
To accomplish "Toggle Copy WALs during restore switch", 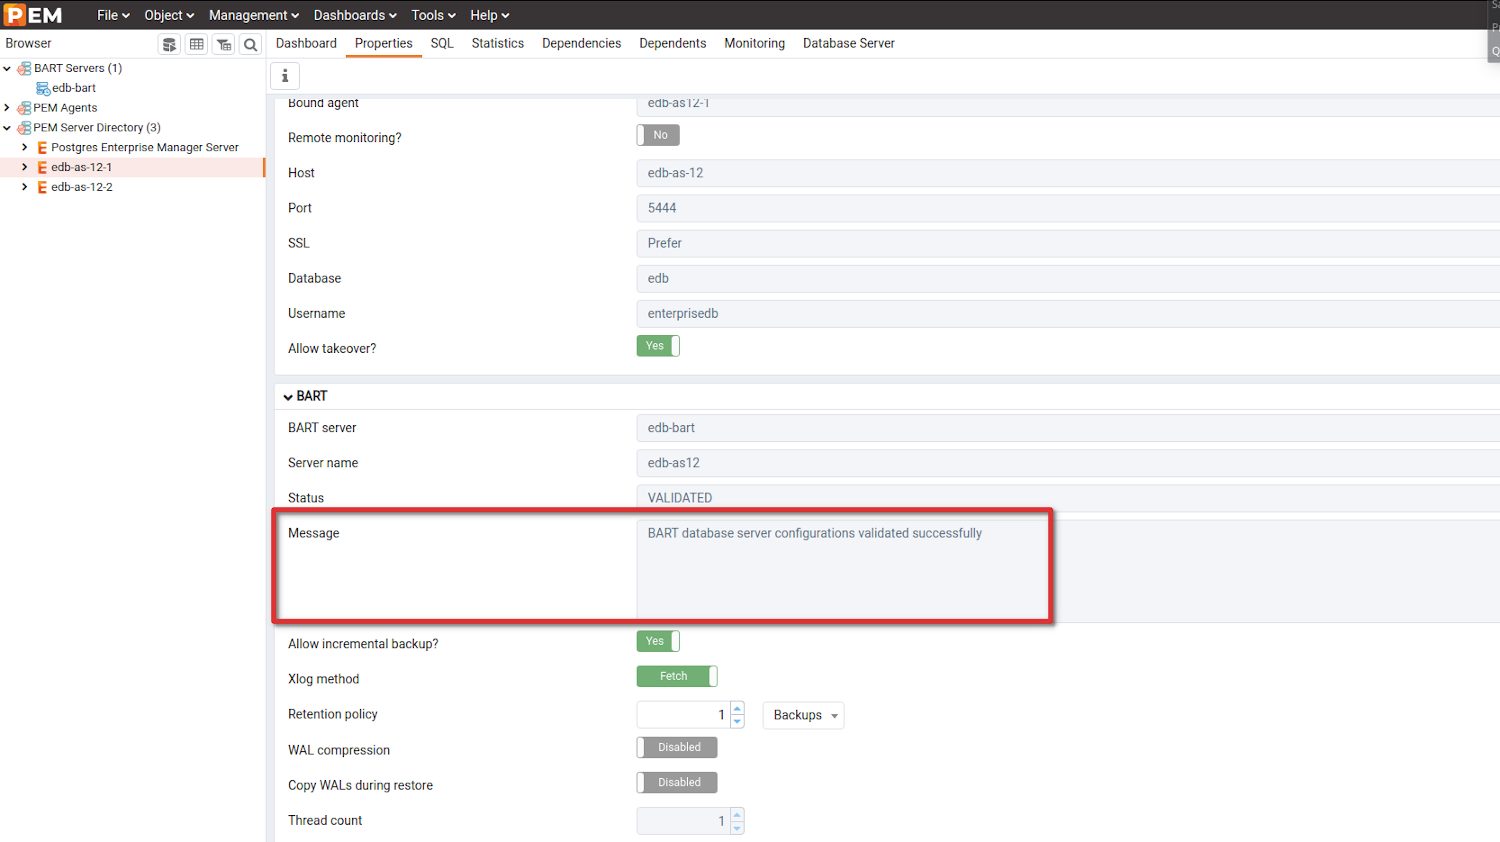I will pyautogui.click(x=677, y=782).
